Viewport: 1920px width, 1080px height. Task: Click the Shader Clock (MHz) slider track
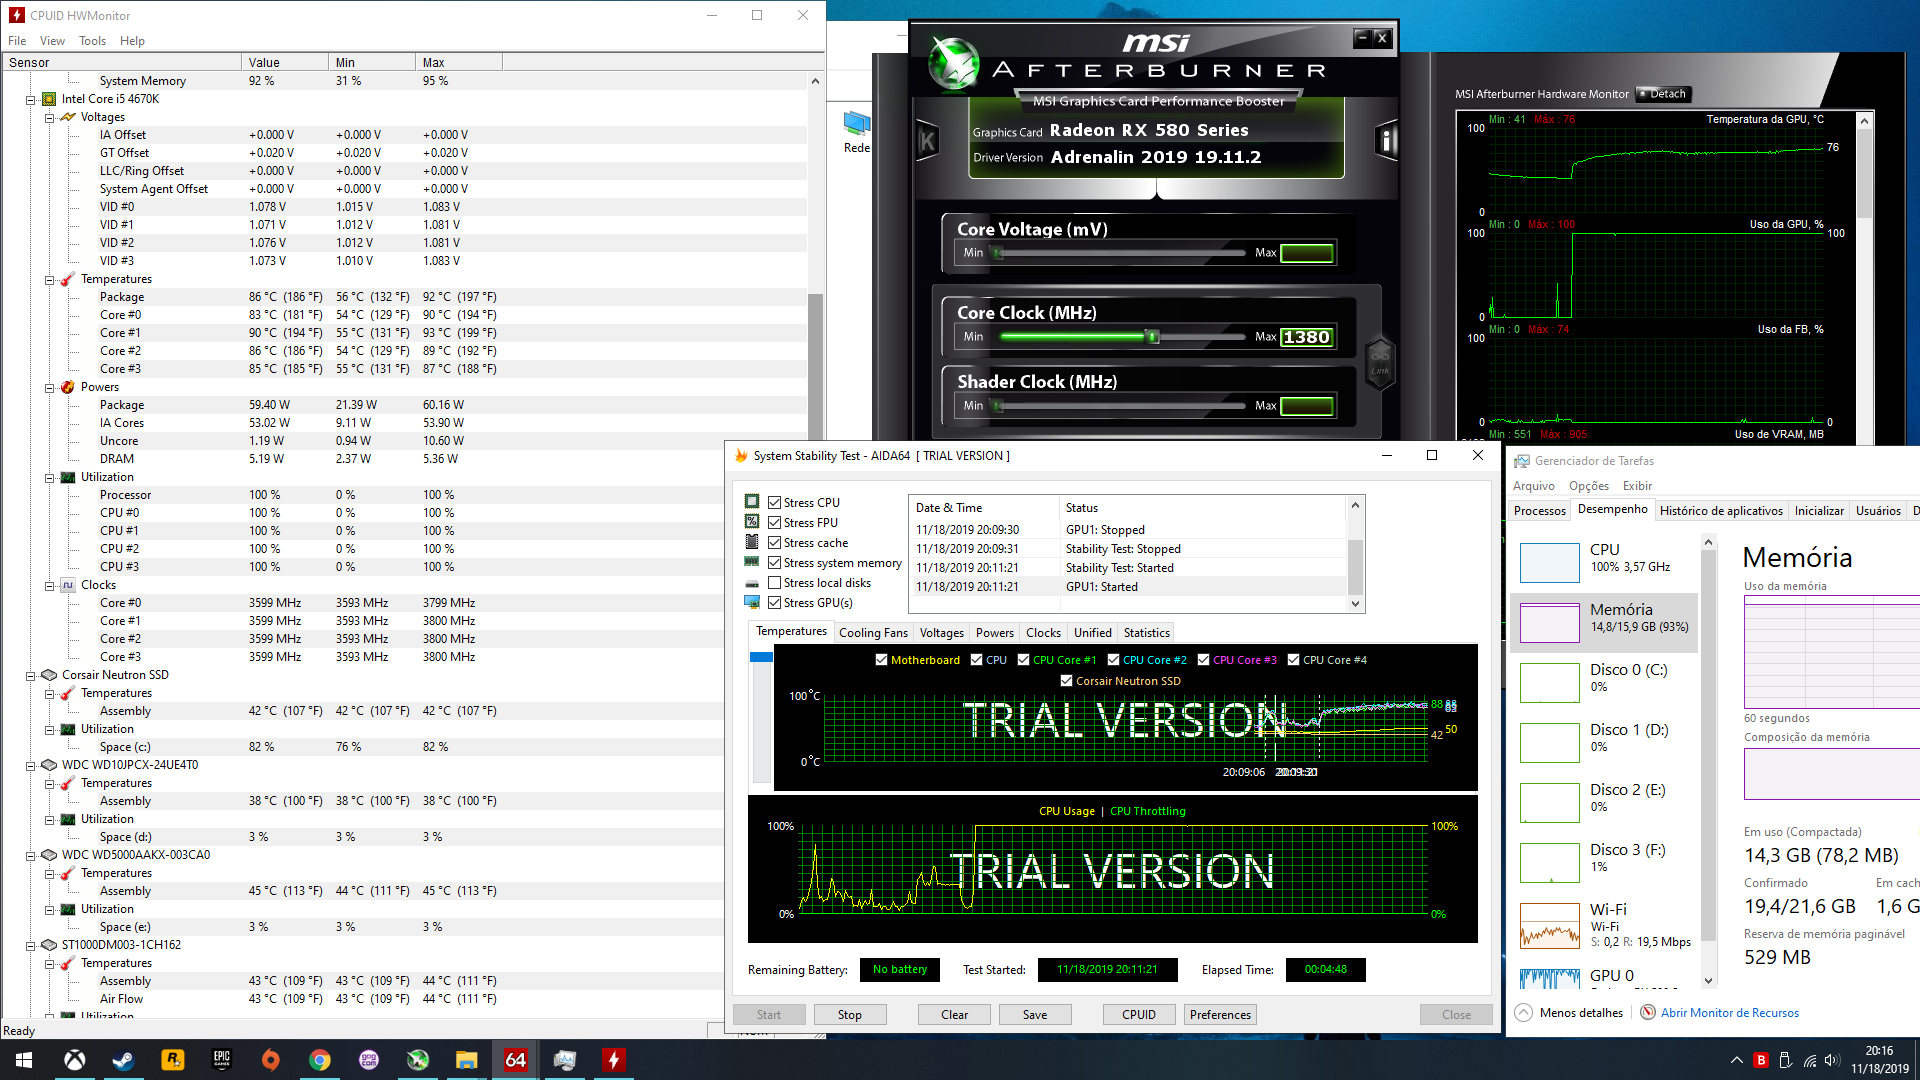(1121, 406)
